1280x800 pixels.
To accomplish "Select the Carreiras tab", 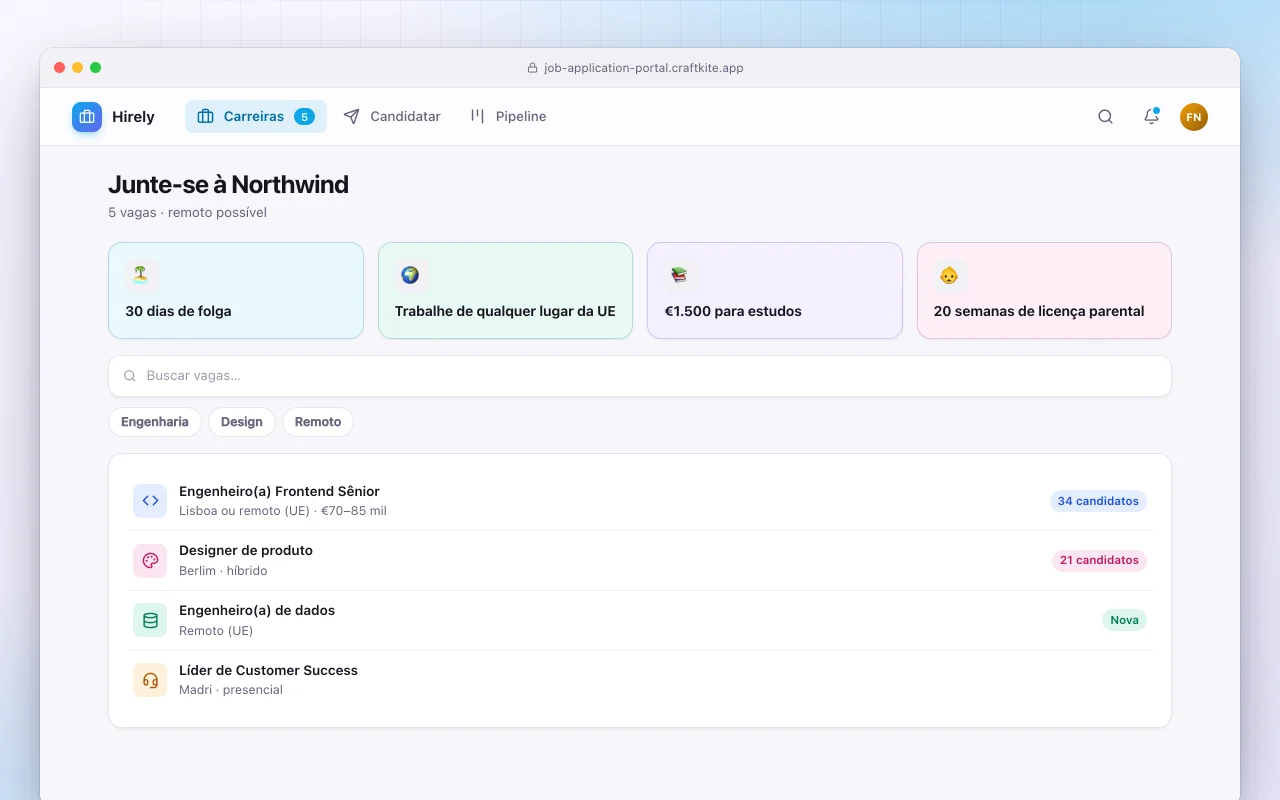I will coord(256,117).
